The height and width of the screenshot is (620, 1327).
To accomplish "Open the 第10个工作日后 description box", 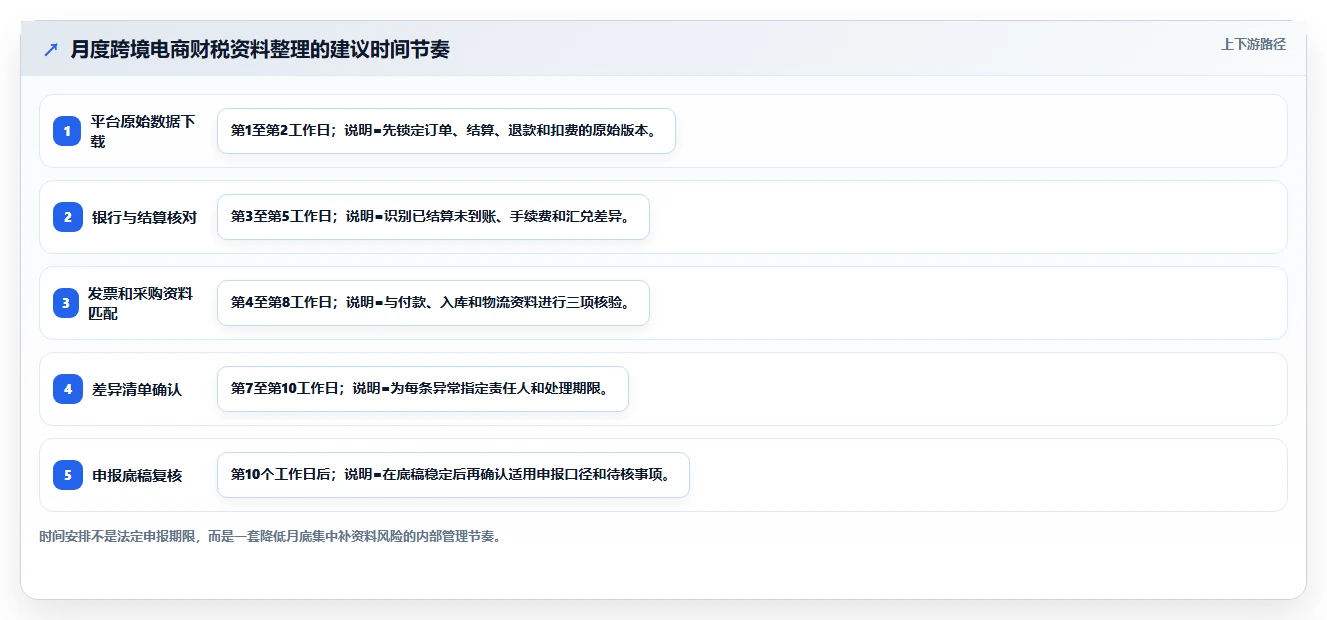I will (453, 475).
